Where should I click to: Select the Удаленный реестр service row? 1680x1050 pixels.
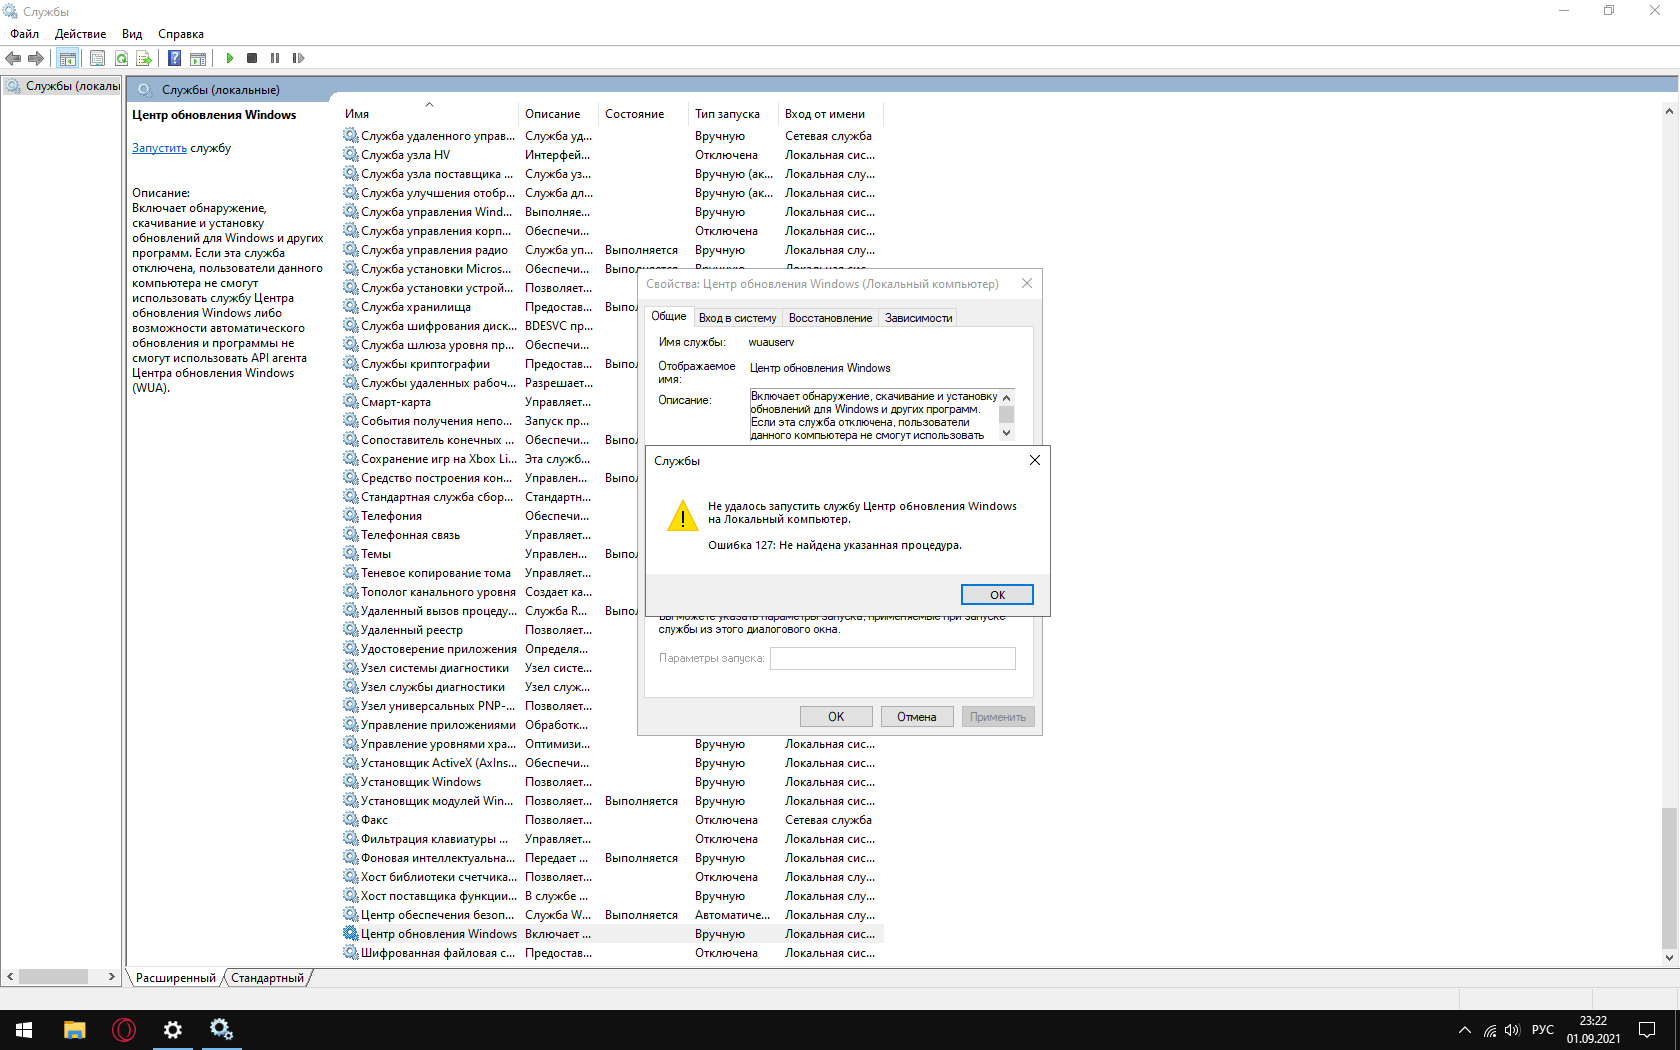[x=489, y=630]
